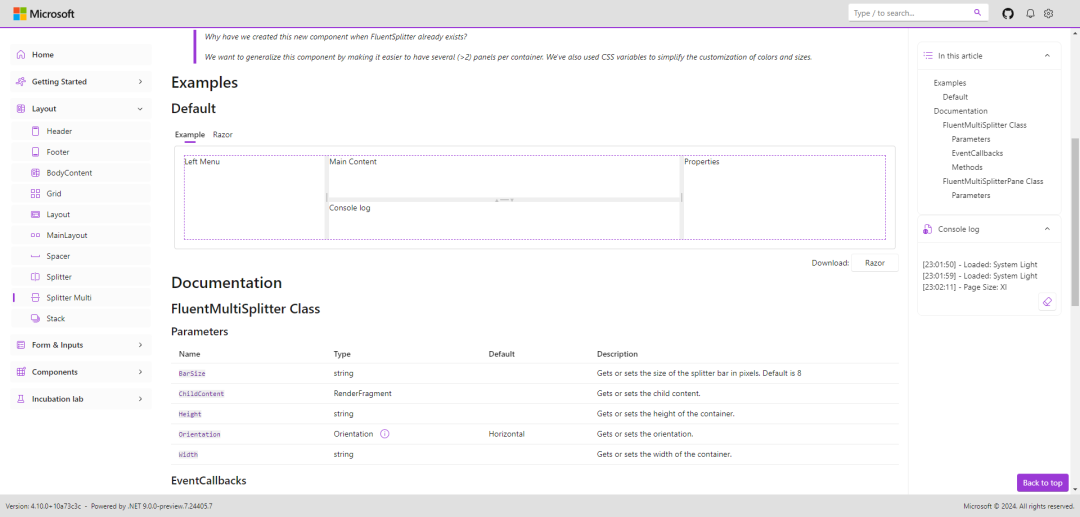Collapse the Layout navigation group
This screenshot has height=517, width=1080.
coord(139,108)
